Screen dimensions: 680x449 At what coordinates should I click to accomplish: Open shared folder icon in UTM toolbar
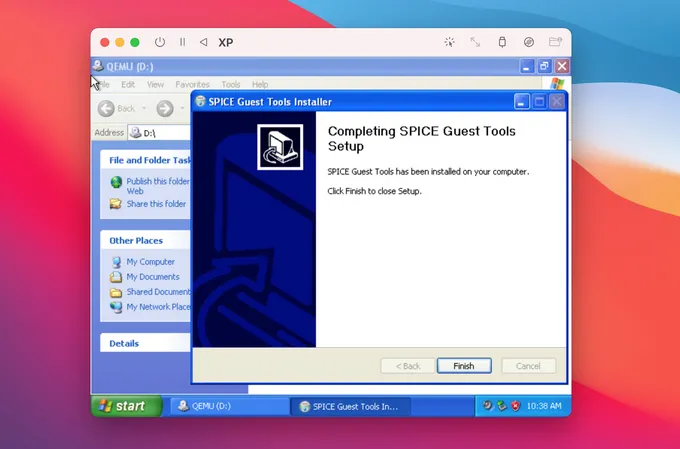coord(555,42)
